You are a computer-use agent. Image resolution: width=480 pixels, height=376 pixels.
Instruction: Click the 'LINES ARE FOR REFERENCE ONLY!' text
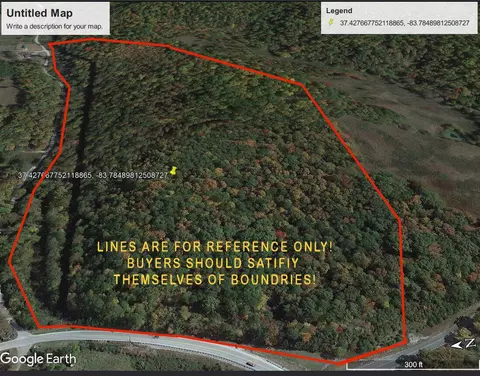tap(215, 247)
